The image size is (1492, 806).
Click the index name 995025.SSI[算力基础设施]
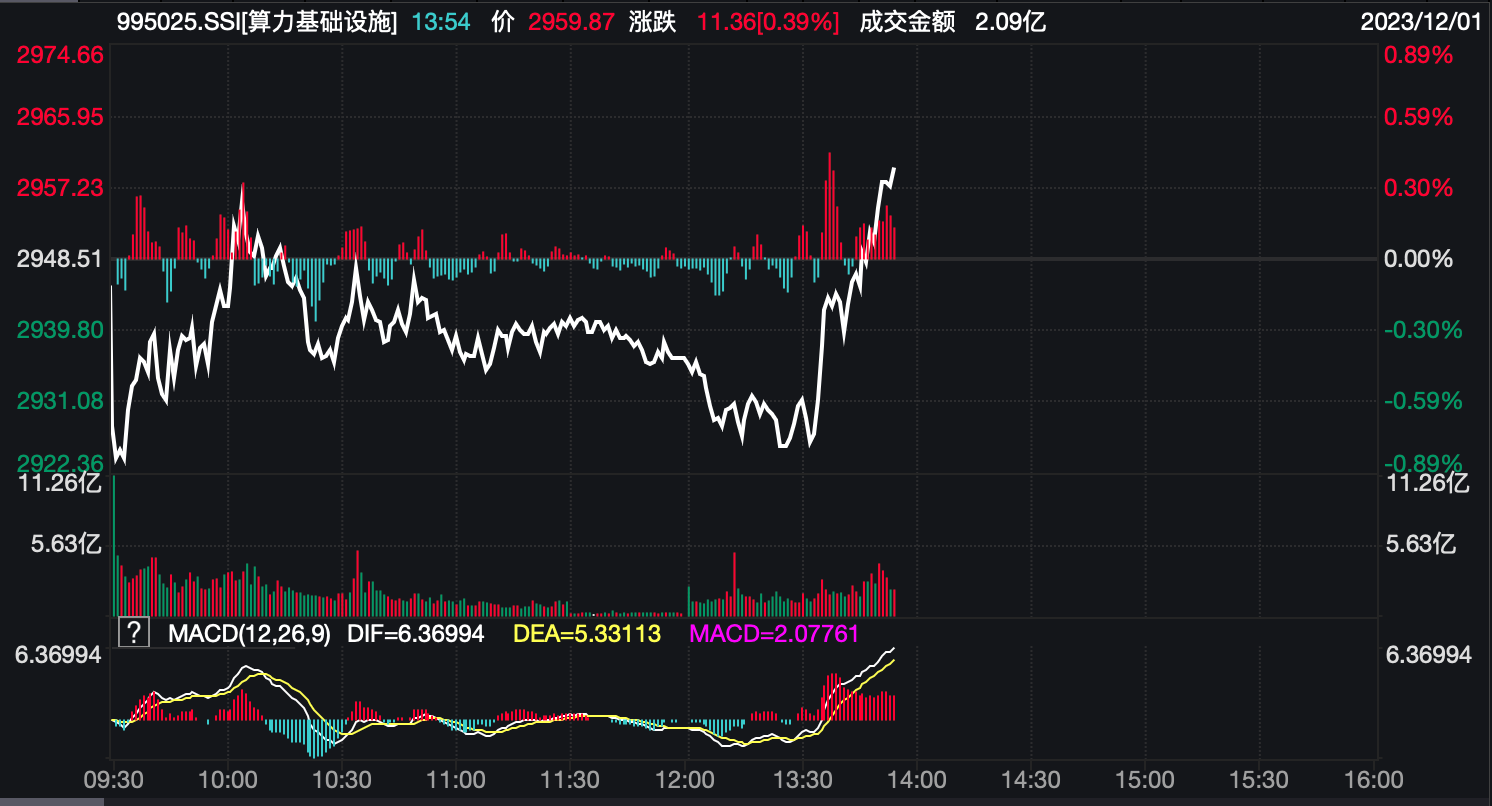pyautogui.click(x=257, y=22)
